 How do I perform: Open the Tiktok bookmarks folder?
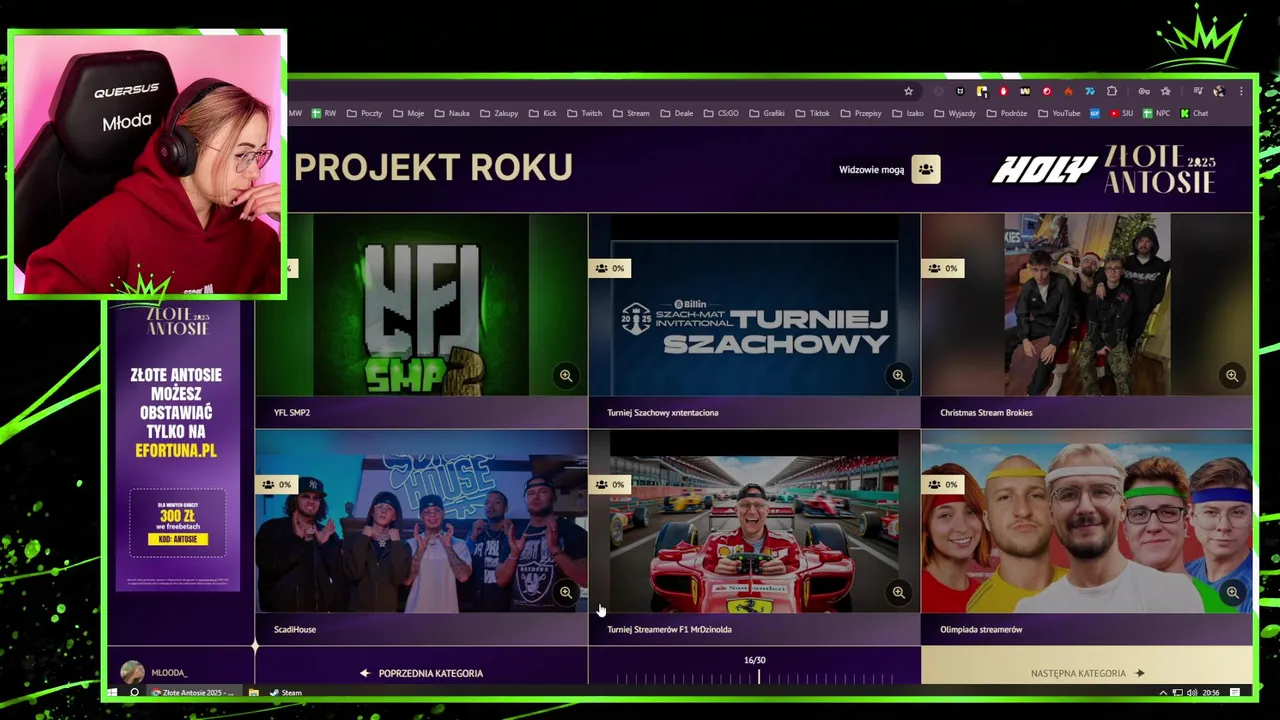coord(812,113)
